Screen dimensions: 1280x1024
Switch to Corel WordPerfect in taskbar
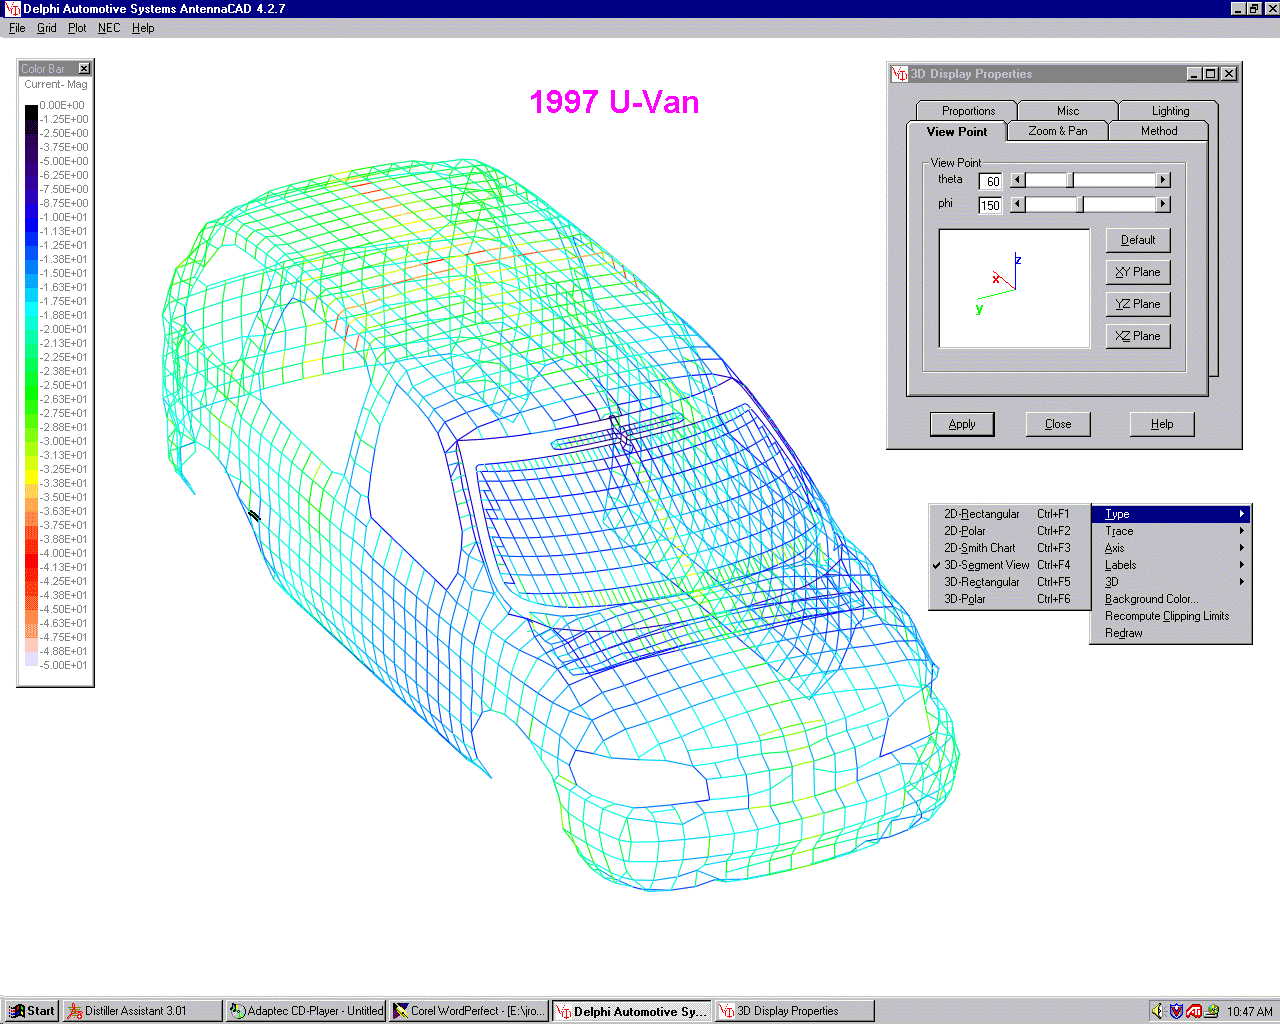click(469, 1011)
